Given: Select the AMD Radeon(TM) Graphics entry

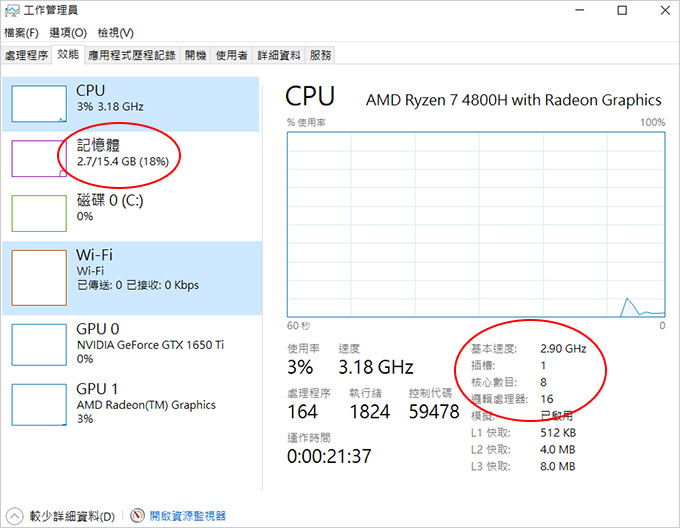Looking at the screenshot, I should (131, 404).
